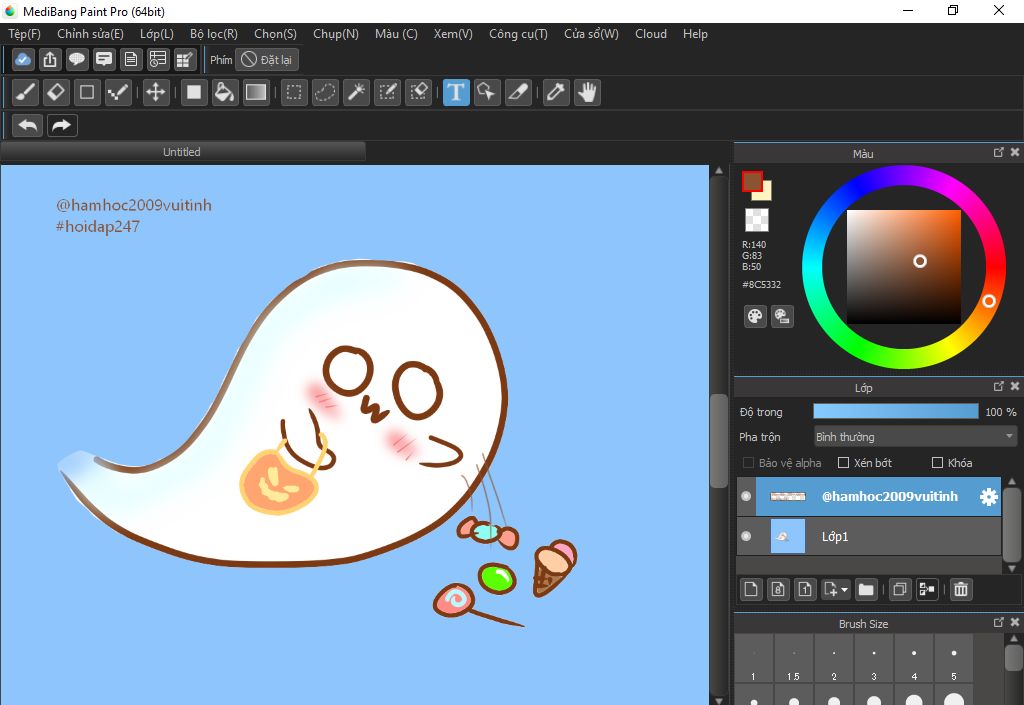1024x705 pixels.
Task: Select the Select Eraser tool
Action: pyautogui.click(x=419, y=92)
